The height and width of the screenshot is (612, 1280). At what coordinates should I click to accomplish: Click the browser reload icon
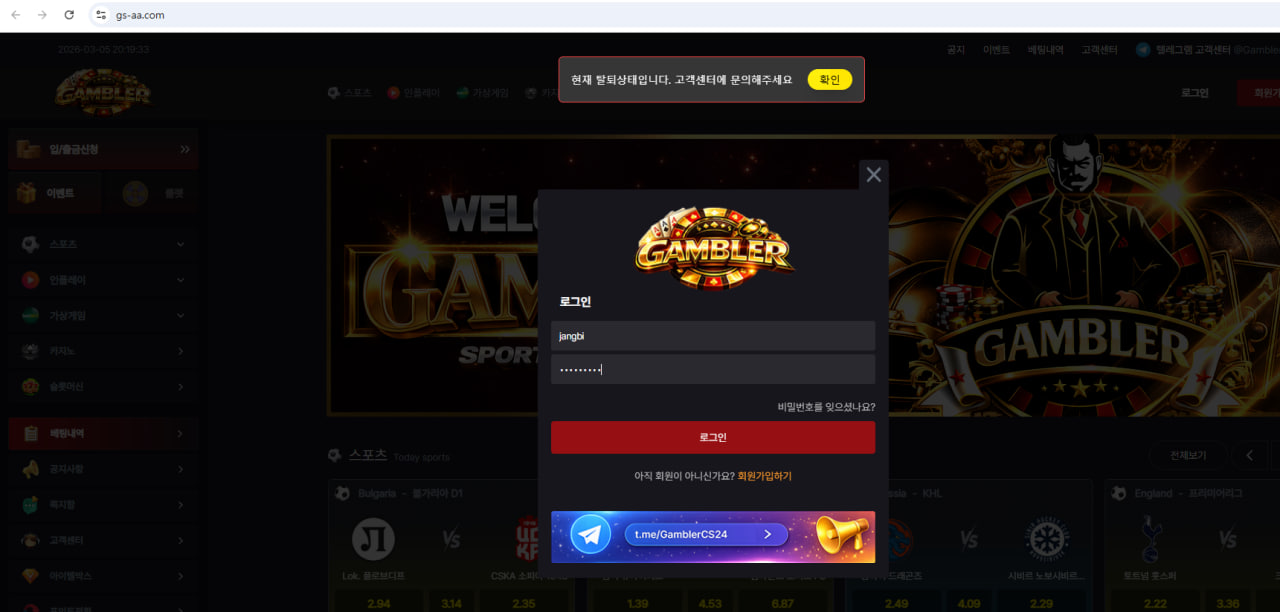point(69,15)
